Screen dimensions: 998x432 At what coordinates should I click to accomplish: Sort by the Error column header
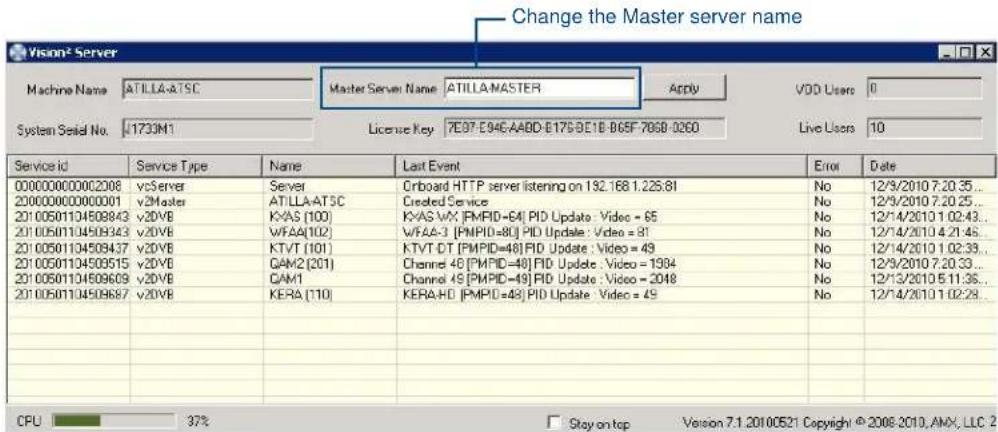[835, 165]
